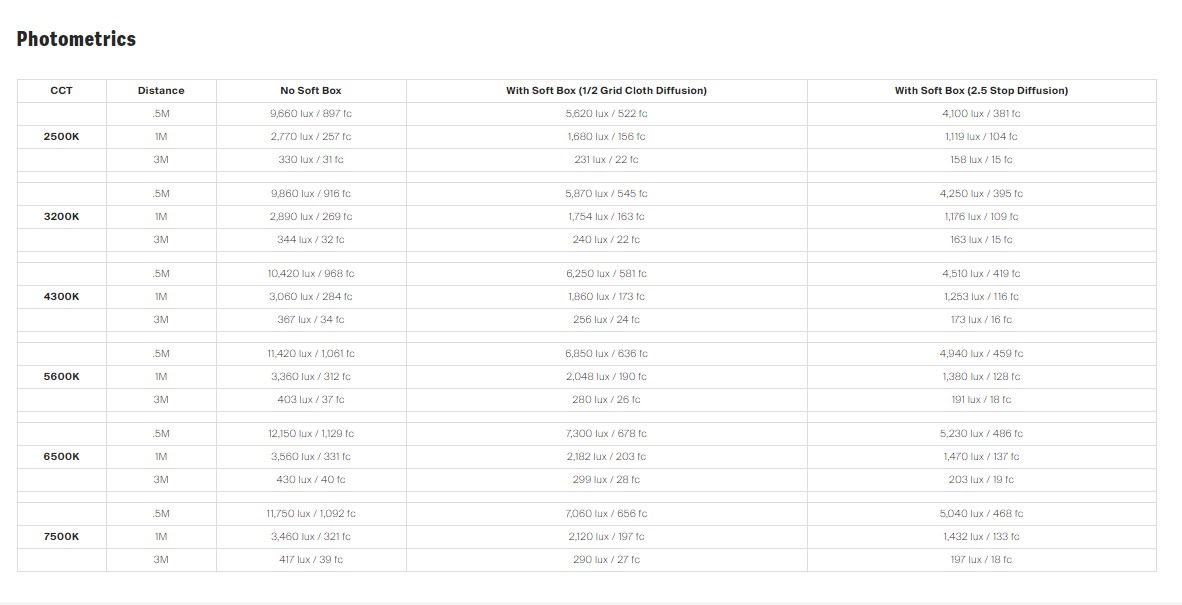Click the 1/2 Grid Cloth Diffusion header
Image resolution: width=1182 pixels, height=605 pixels.
pyautogui.click(x=606, y=91)
